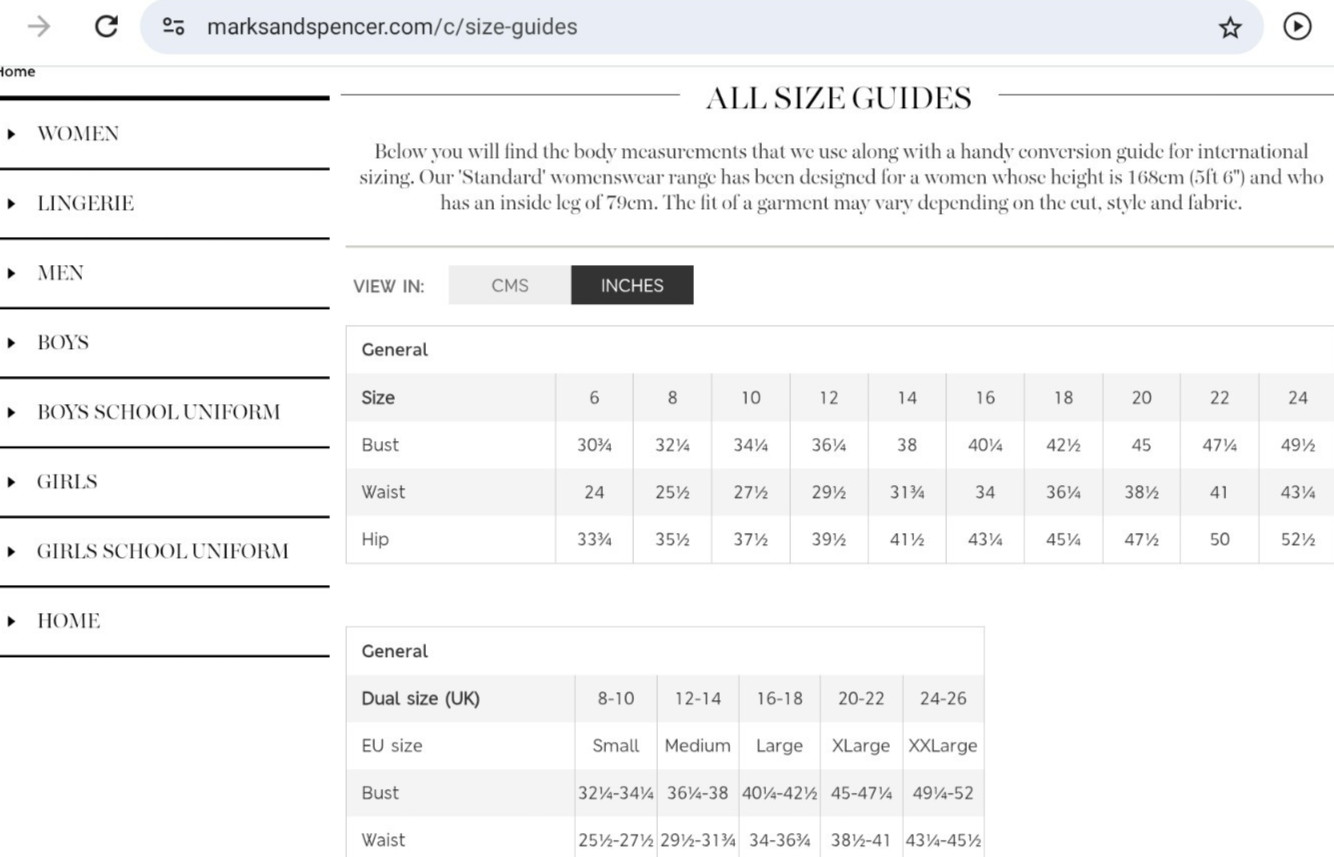Click the ALL SIZE GUIDES heading
This screenshot has height=857, width=1334.
tap(838, 98)
